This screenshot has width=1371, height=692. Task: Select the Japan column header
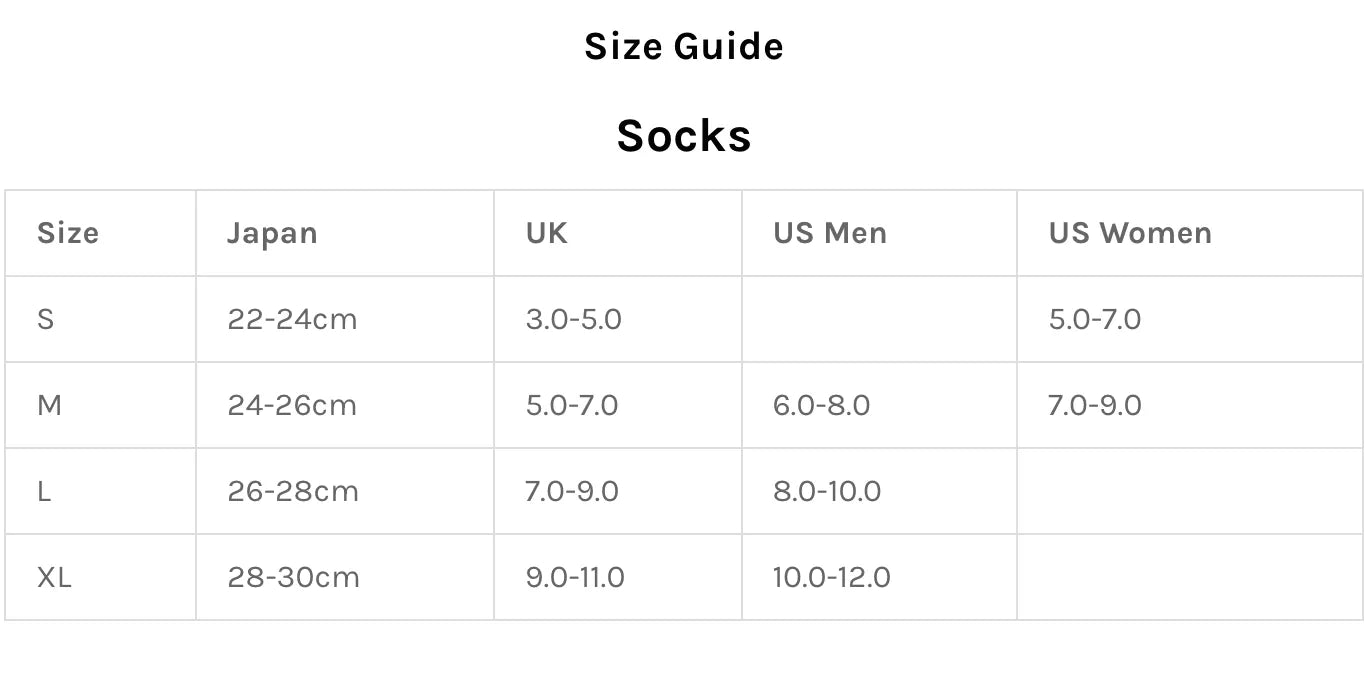click(272, 233)
